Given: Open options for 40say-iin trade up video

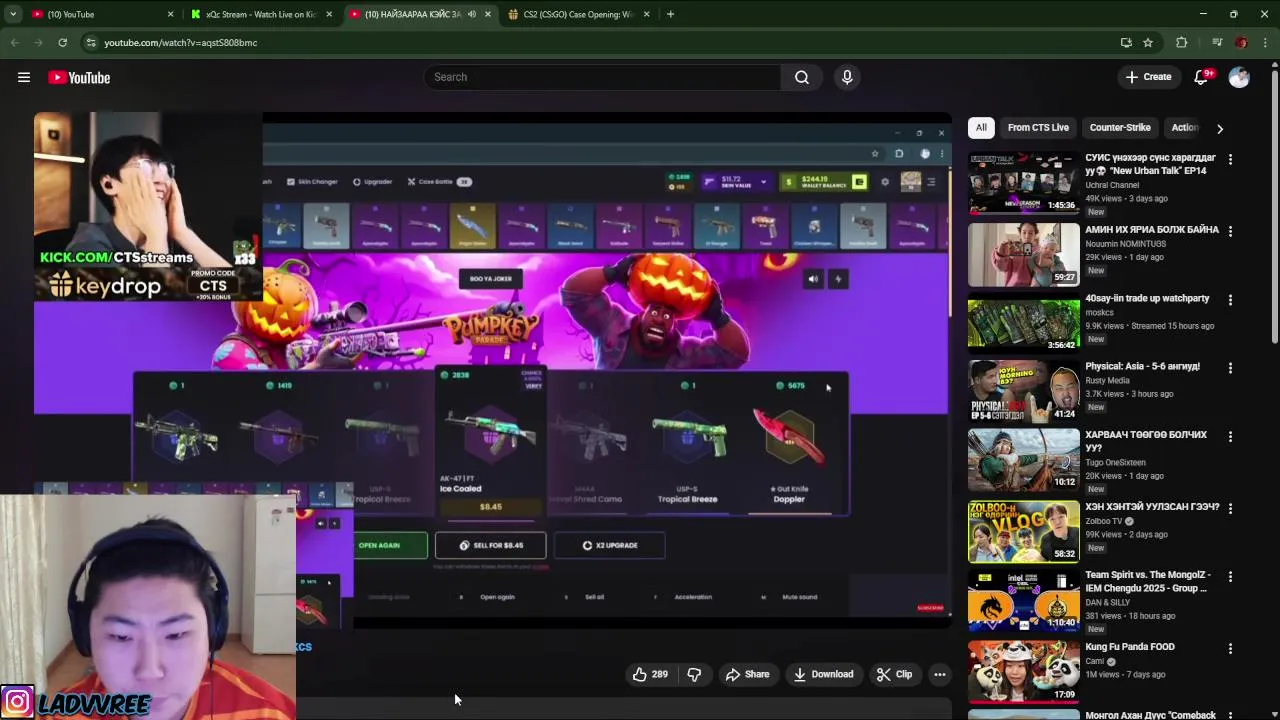Looking at the screenshot, I should (x=1230, y=300).
